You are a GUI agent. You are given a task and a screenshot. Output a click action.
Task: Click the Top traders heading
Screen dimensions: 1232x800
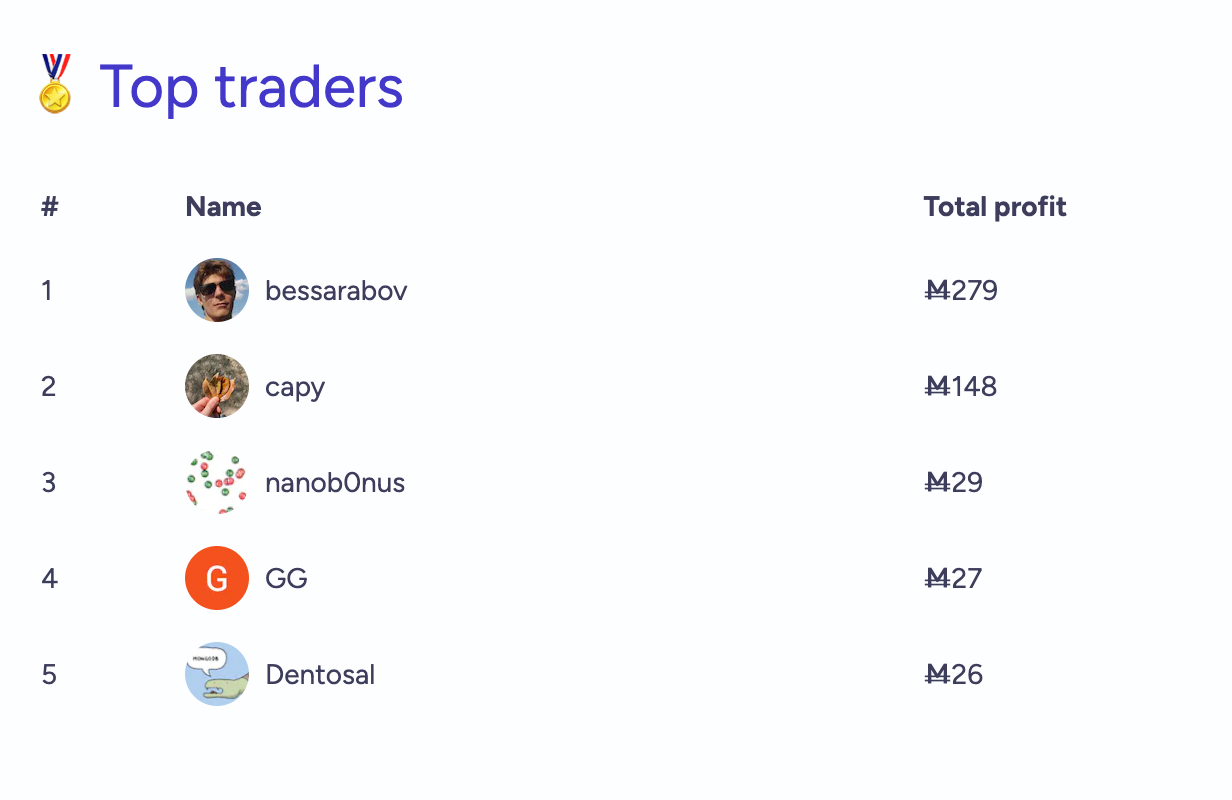coord(251,86)
